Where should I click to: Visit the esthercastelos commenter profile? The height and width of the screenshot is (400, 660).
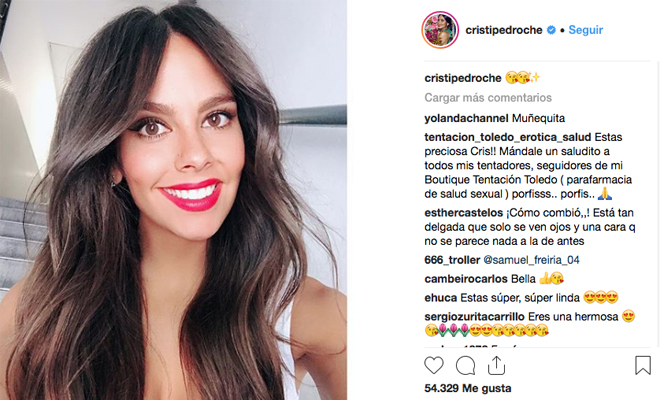click(463, 212)
